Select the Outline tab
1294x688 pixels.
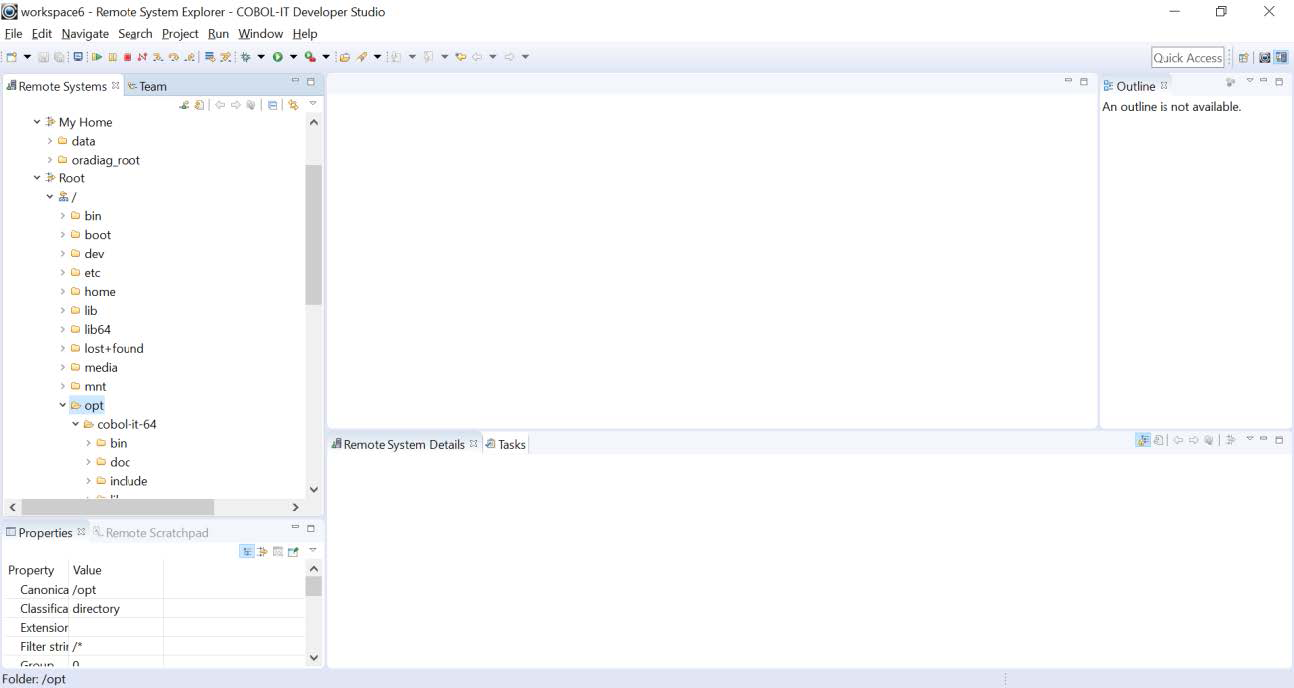coord(1135,86)
